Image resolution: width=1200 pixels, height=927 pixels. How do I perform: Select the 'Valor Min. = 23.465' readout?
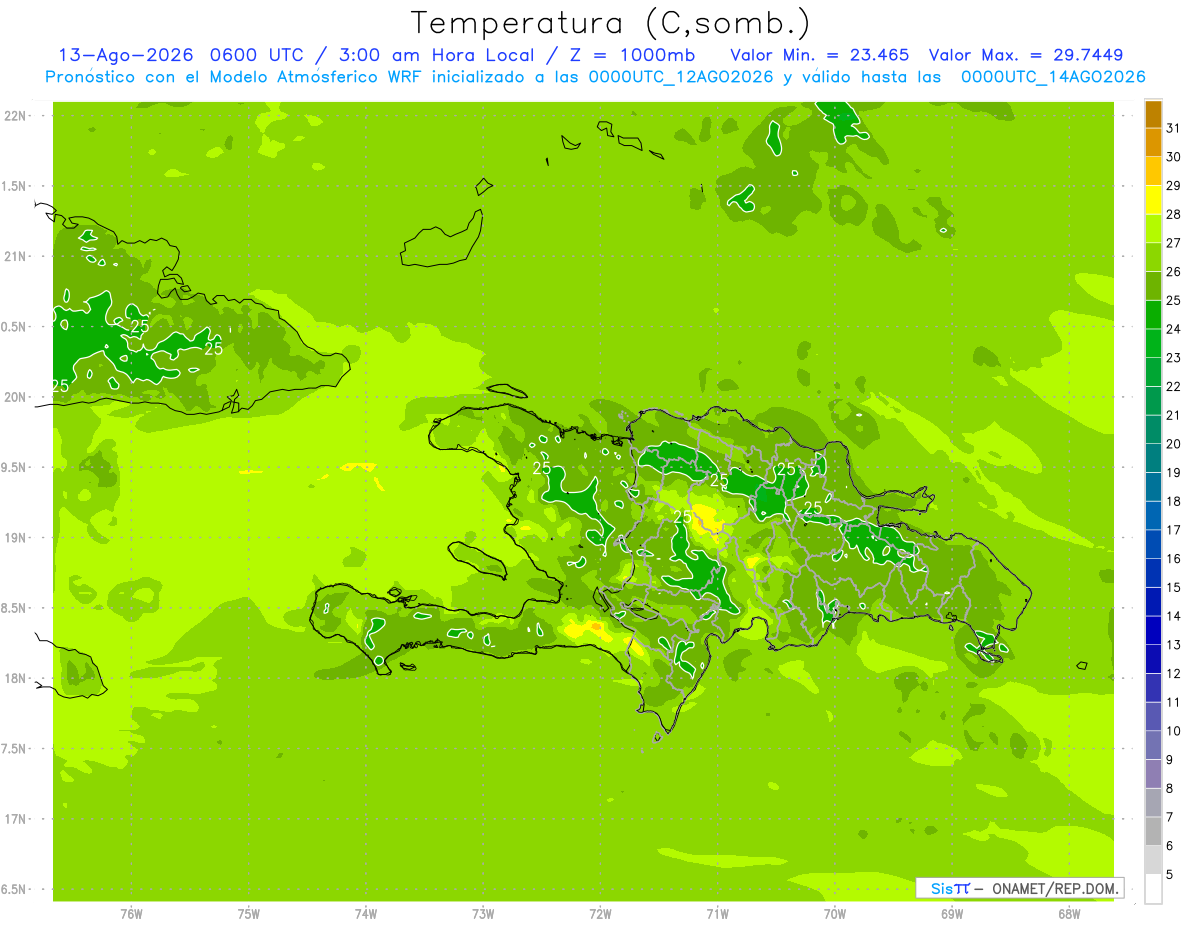[x=819, y=54]
